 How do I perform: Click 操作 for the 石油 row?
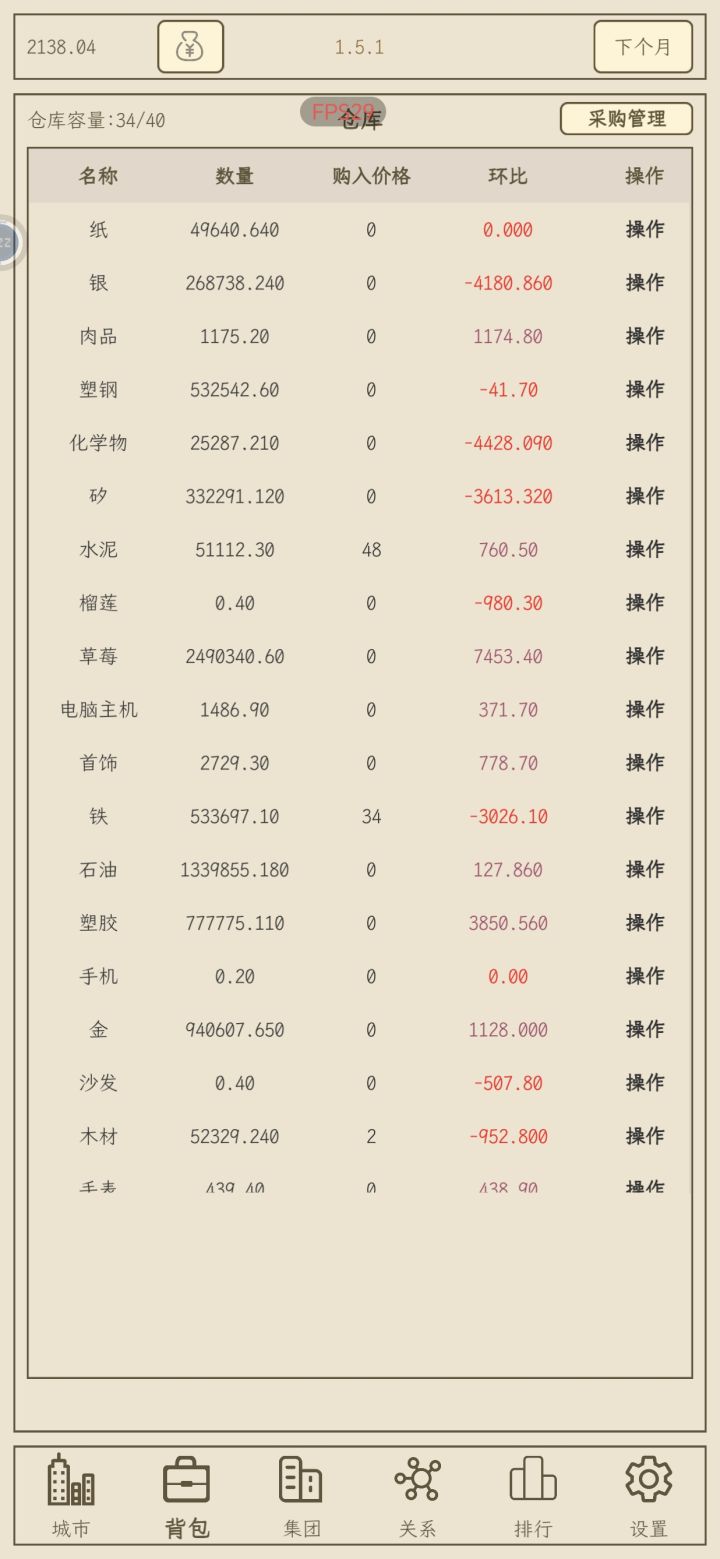coord(645,869)
